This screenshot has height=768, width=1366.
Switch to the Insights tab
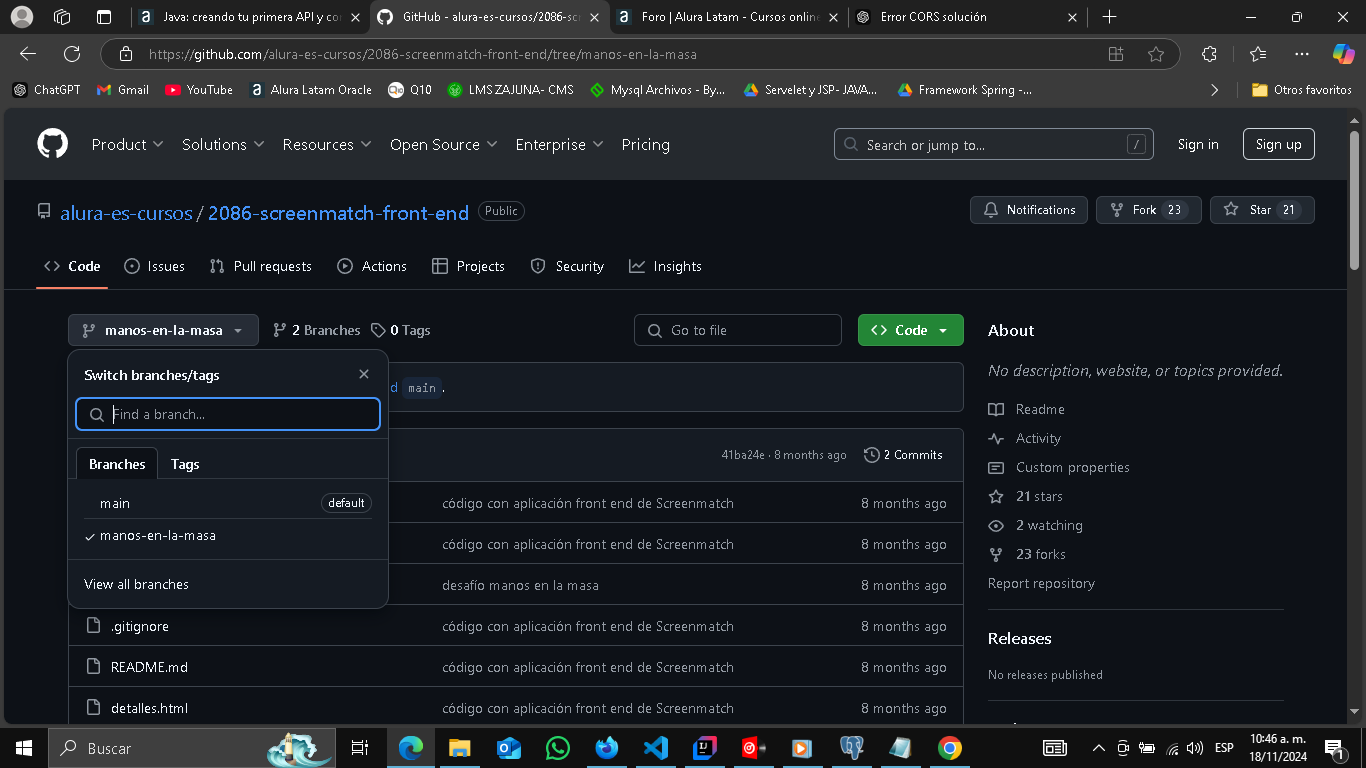click(665, 266)
